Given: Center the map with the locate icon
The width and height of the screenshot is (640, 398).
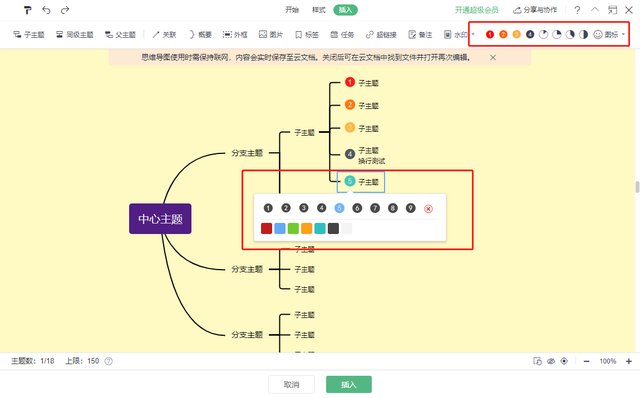Looking at the screenshot, I should tap(564, 361).
